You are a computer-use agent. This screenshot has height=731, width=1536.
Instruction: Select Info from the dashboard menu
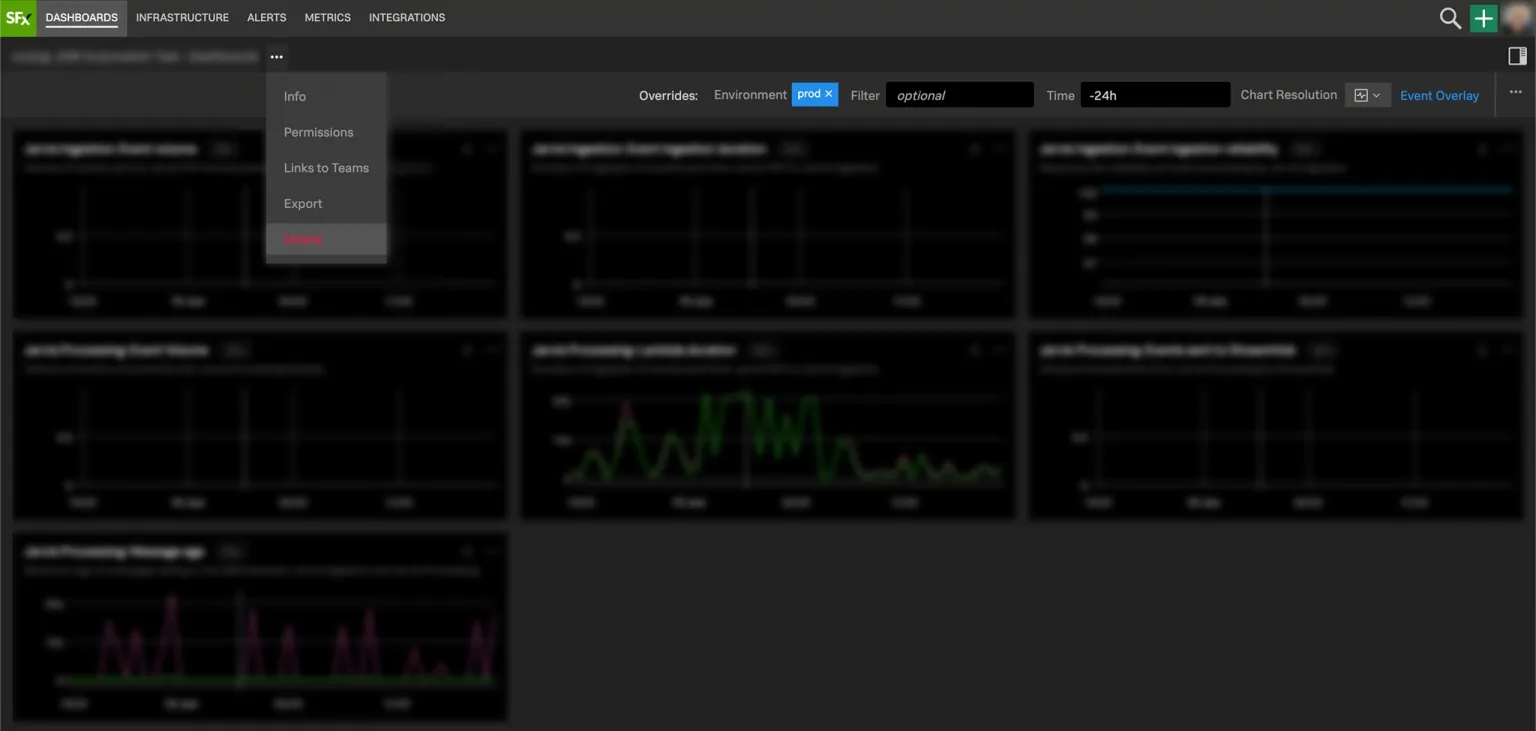tap(295, 96)
